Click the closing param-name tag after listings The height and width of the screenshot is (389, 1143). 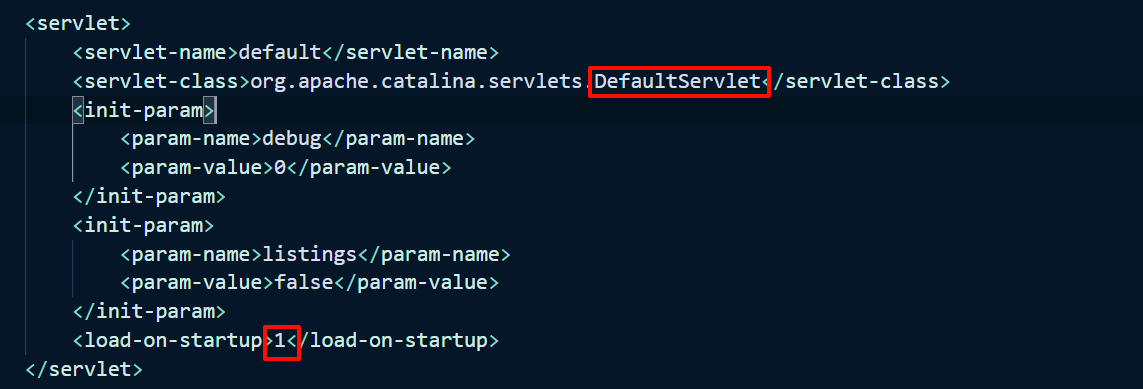pyautogui.click(x=434, y=254)
